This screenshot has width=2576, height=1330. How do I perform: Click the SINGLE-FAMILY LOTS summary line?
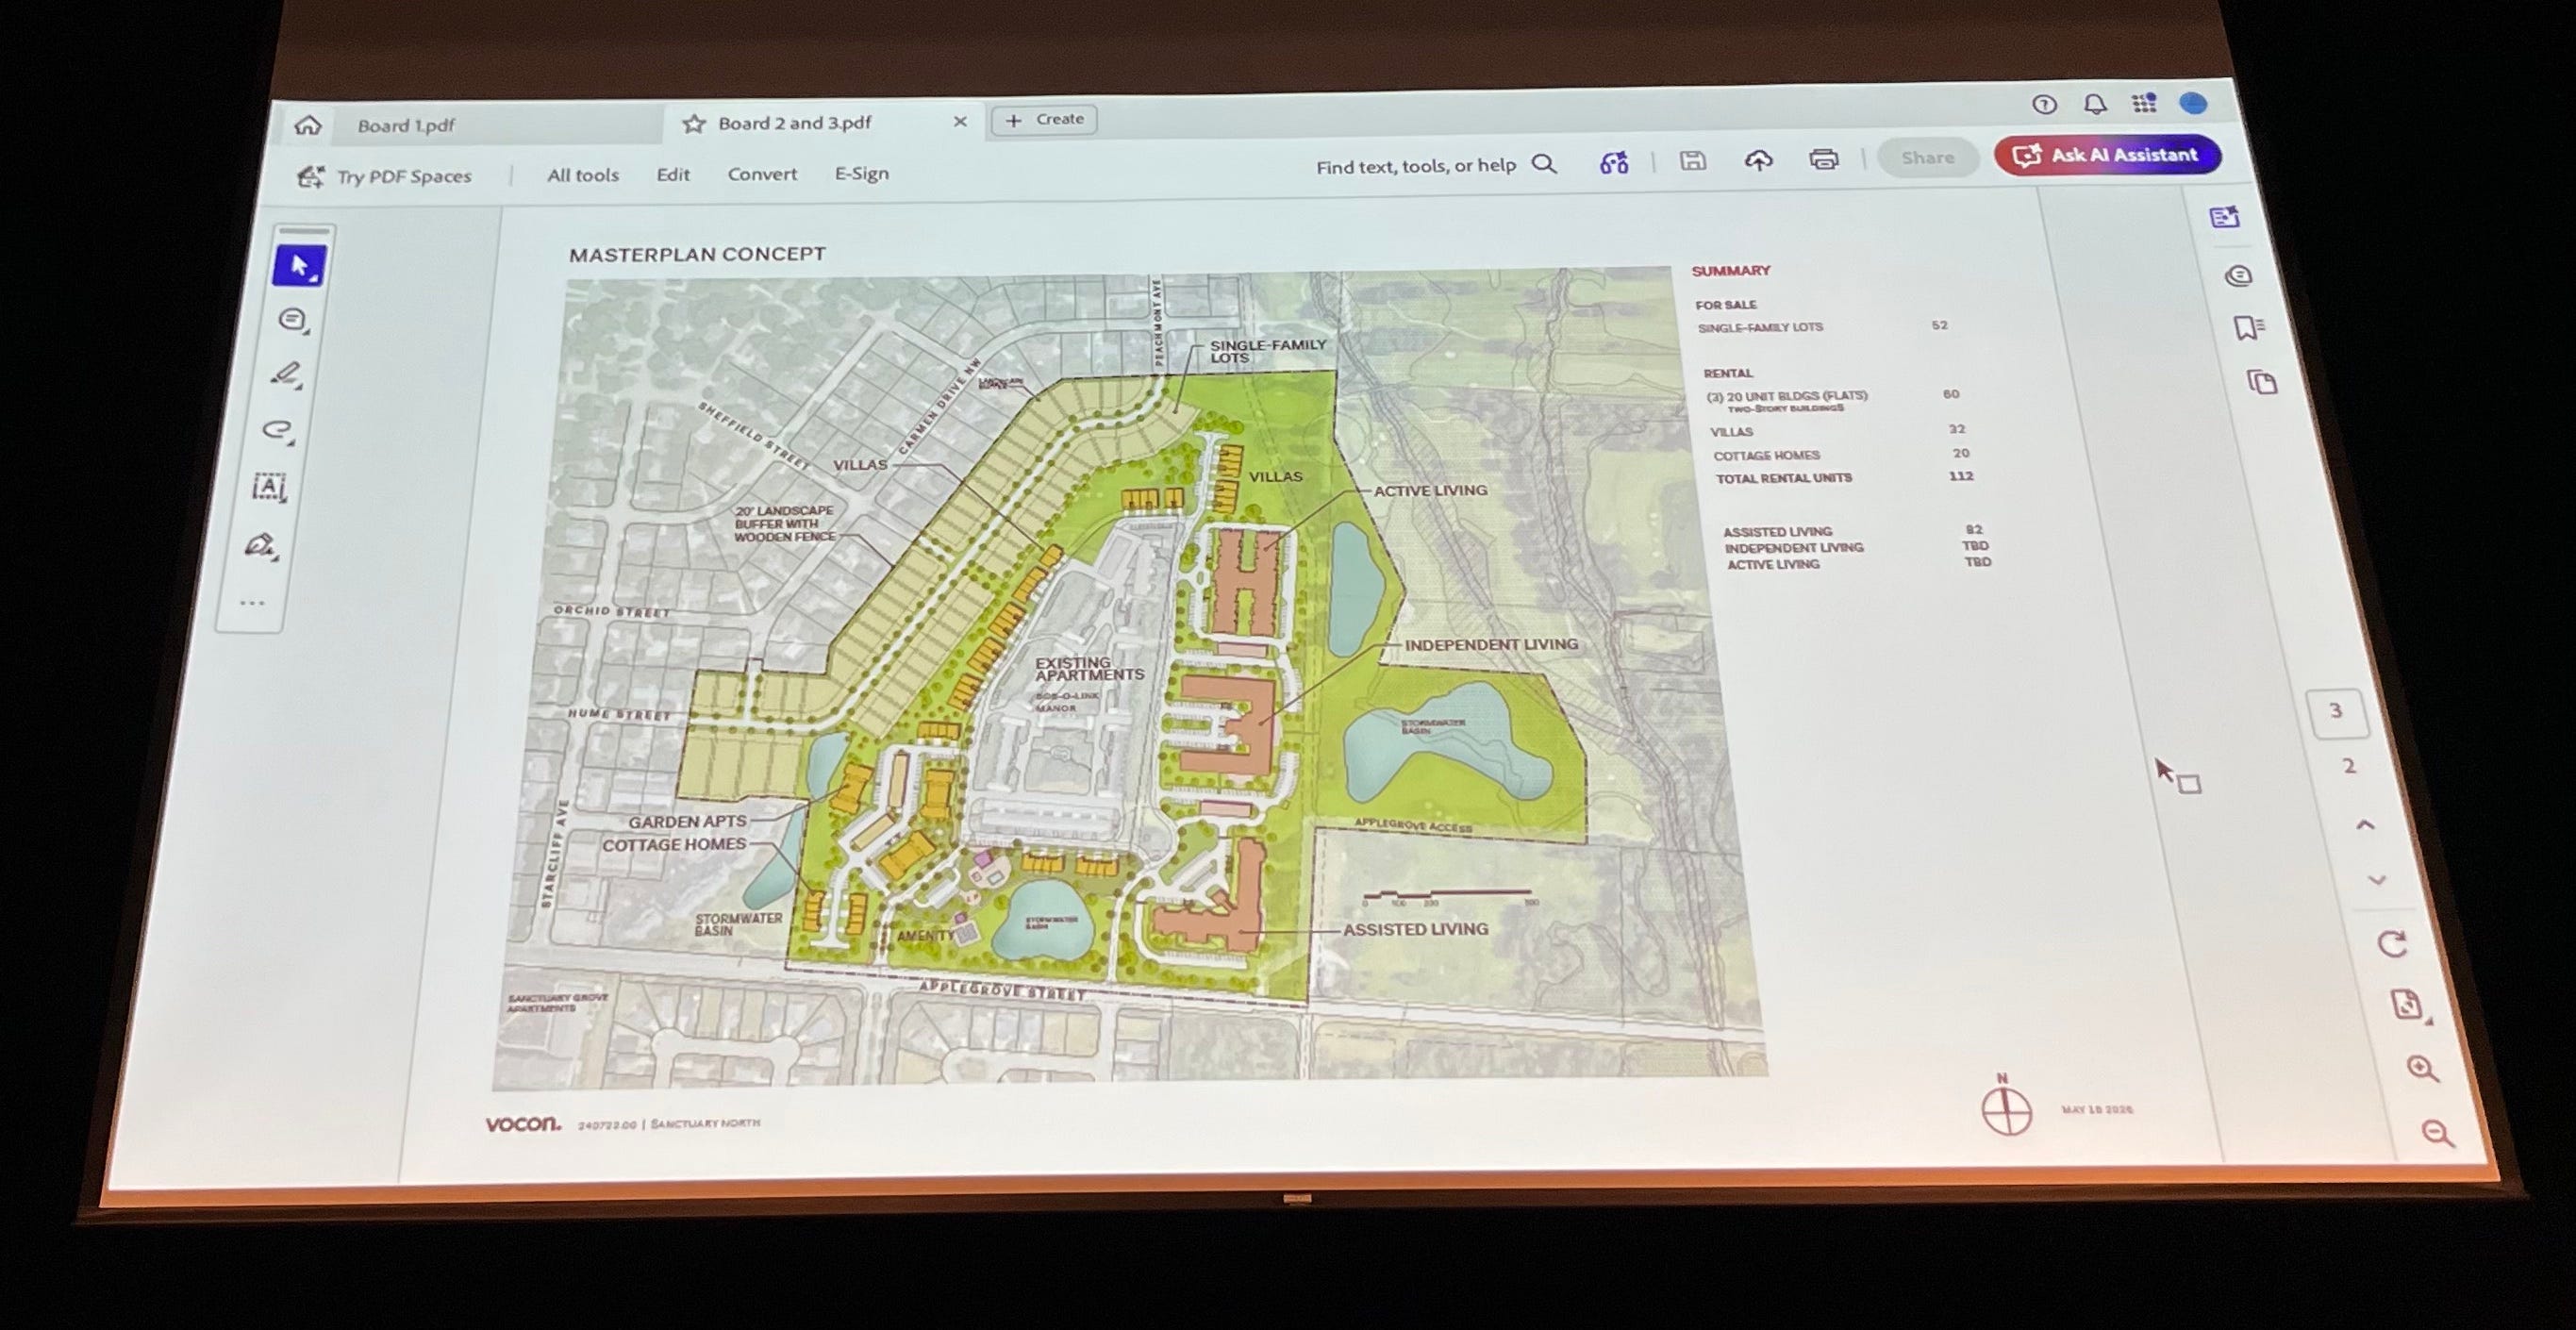(1760, 327)
